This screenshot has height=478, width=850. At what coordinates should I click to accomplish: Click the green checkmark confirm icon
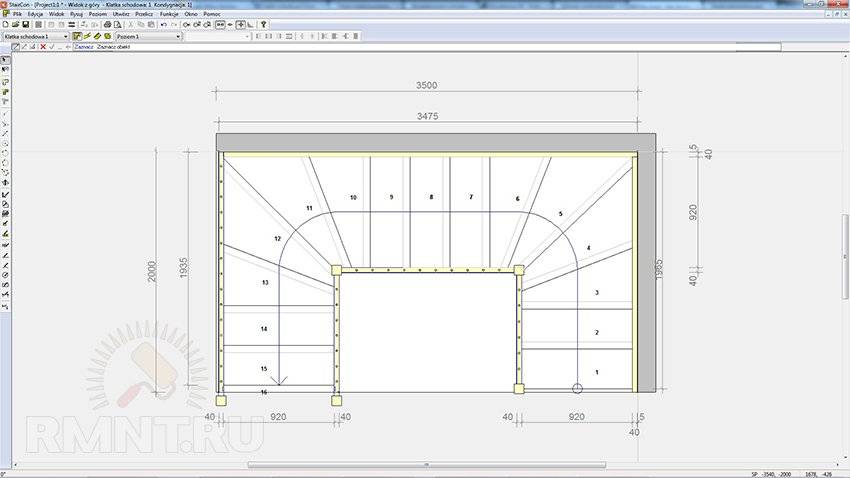coord(52,46)
